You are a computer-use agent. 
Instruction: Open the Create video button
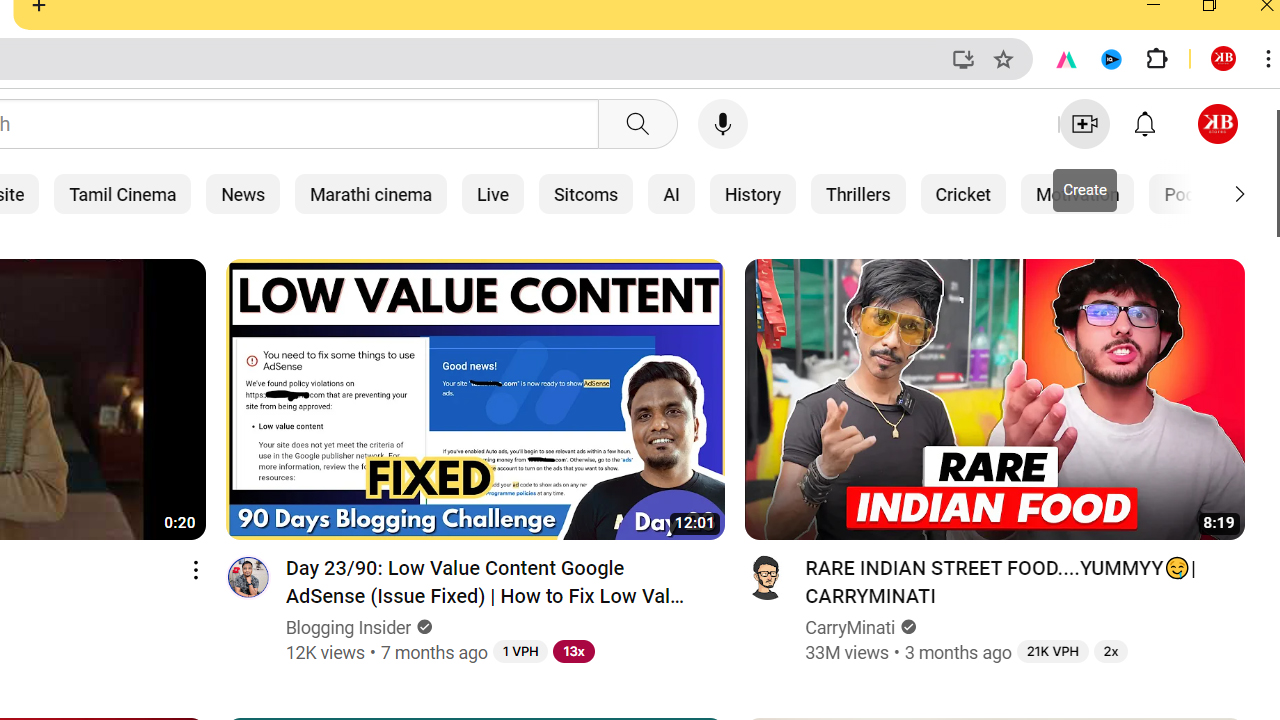pos(1084,124)
